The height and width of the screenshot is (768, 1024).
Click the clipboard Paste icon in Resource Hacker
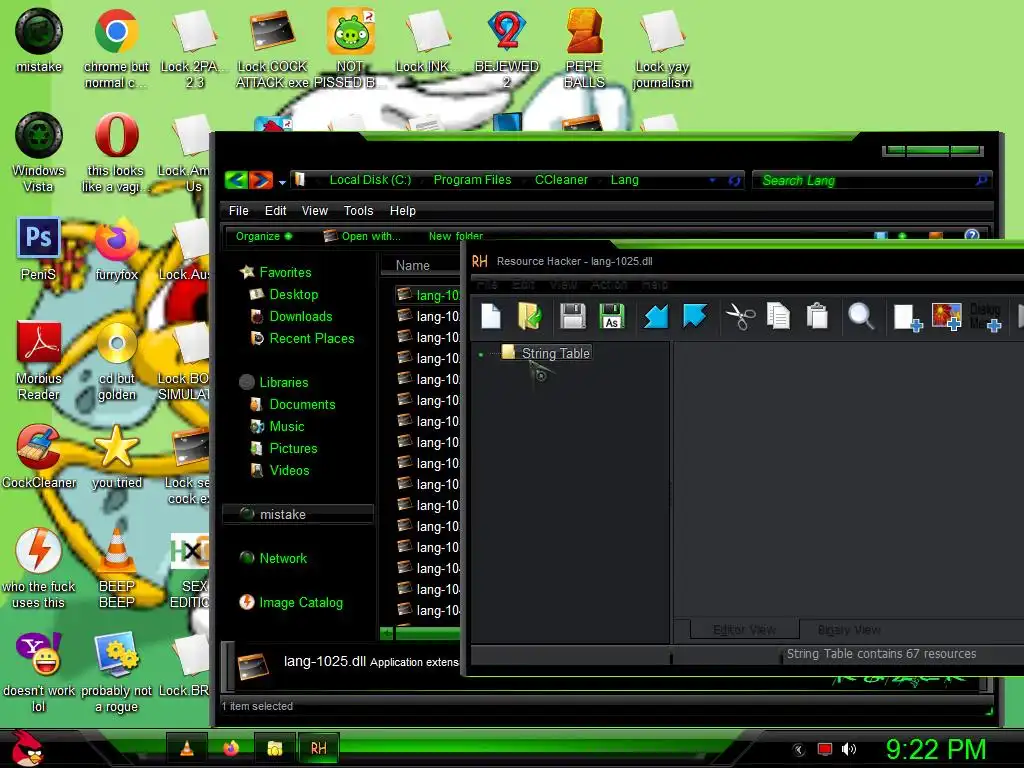(x=817, y=317)
